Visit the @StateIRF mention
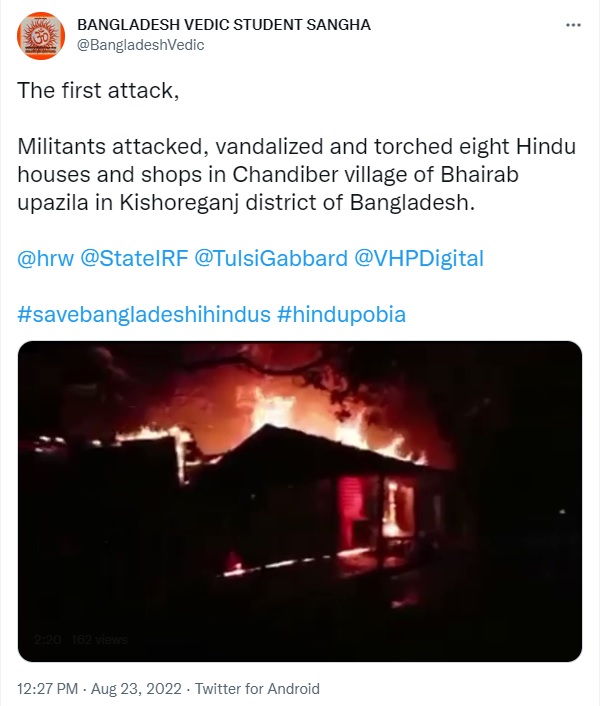The height and width of the screenshot is (706, 614). [132, 258]
